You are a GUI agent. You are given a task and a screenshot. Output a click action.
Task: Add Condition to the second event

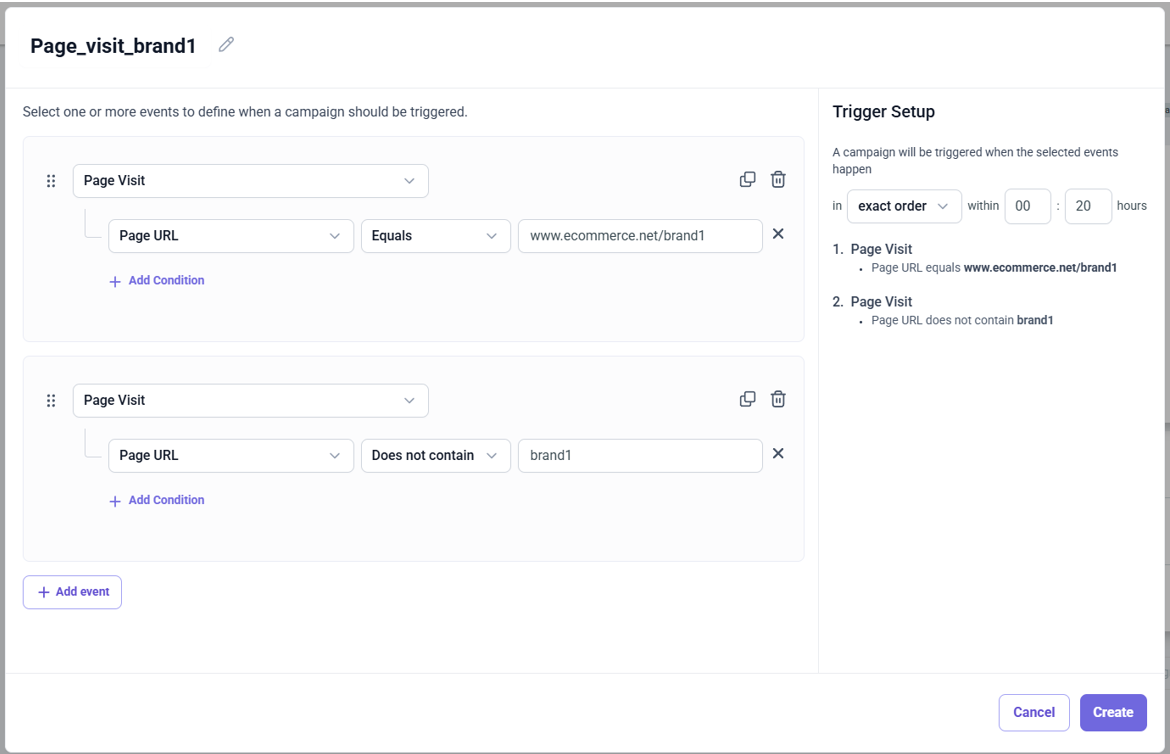[157, 500]
